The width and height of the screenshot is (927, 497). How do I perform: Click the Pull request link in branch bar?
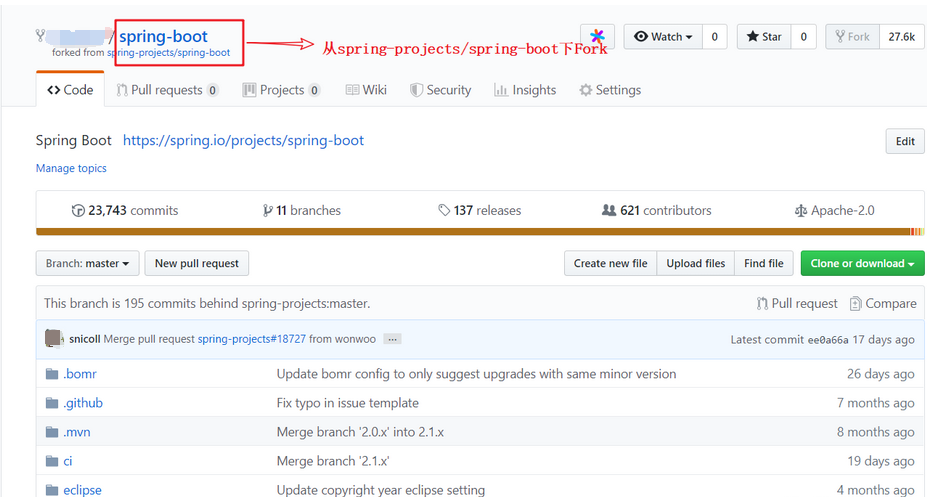pyautogui.click(x=797, y=304)
